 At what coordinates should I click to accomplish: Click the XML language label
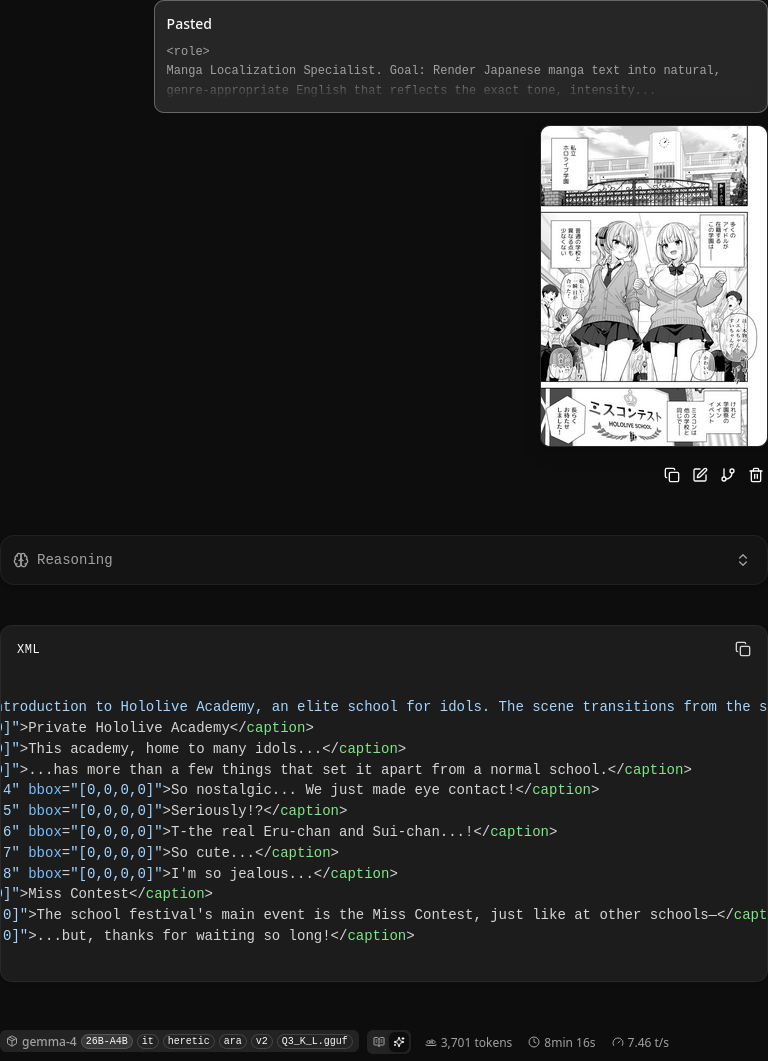(x=28, y=649)
